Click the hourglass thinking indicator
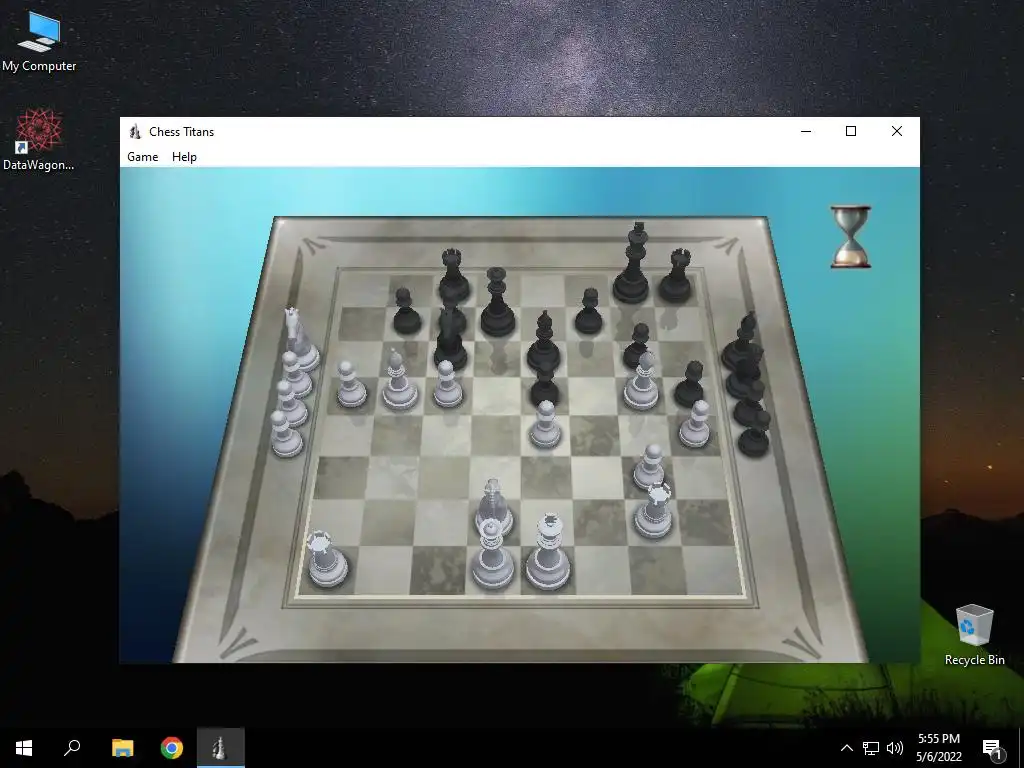This screenshot has width=1024, height=768. point(850,237)
